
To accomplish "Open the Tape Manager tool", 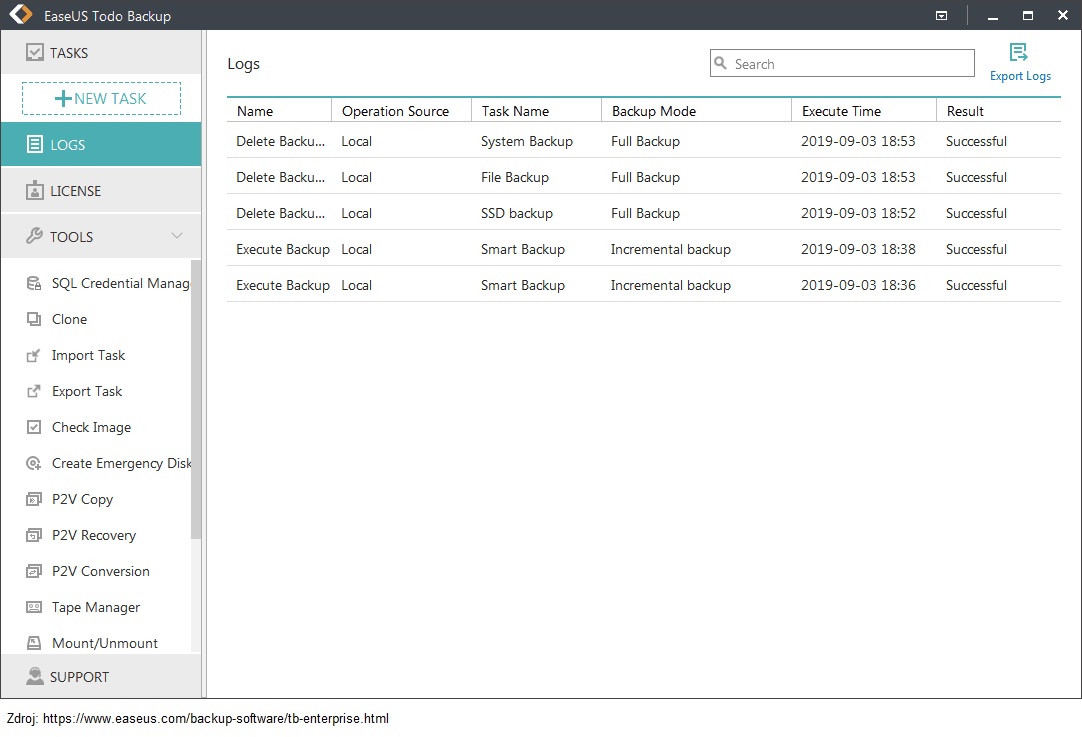I will [x=96, y=607].
